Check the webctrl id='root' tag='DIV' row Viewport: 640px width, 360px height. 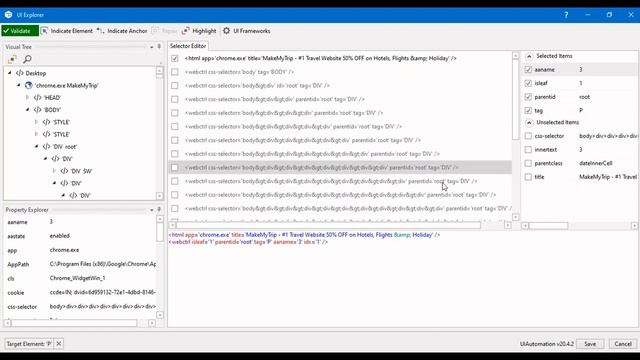(175, 86)
